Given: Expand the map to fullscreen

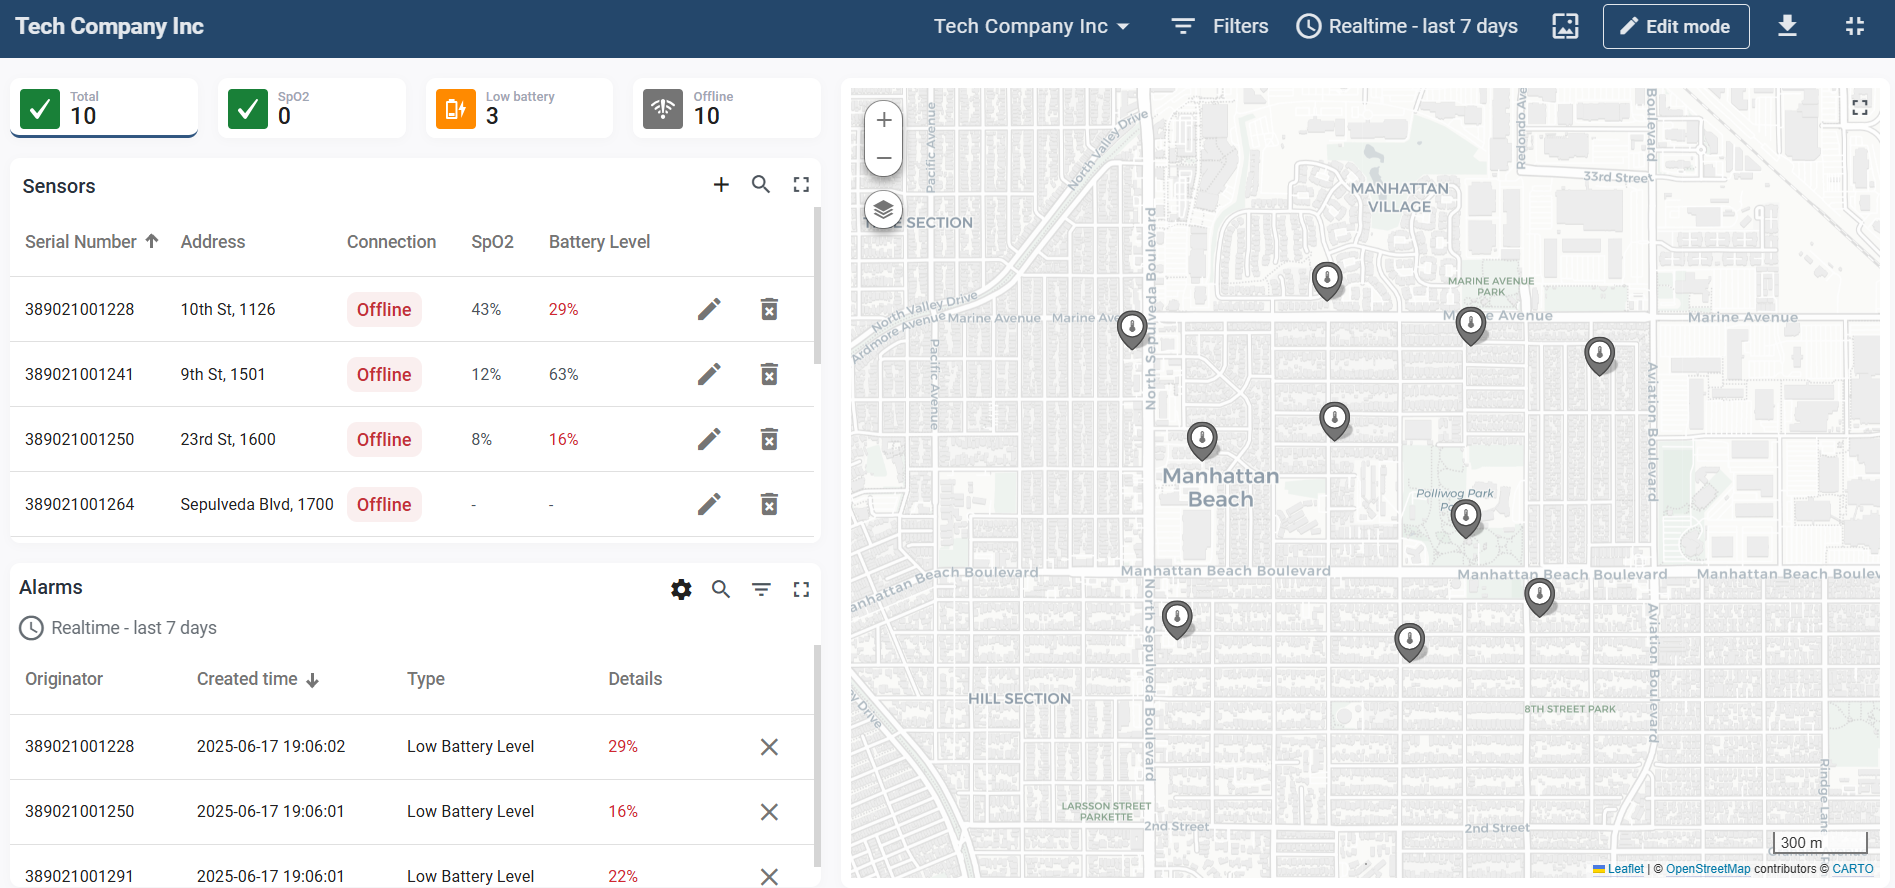Looking at the screenshot, I should (x=1859, y=108).
